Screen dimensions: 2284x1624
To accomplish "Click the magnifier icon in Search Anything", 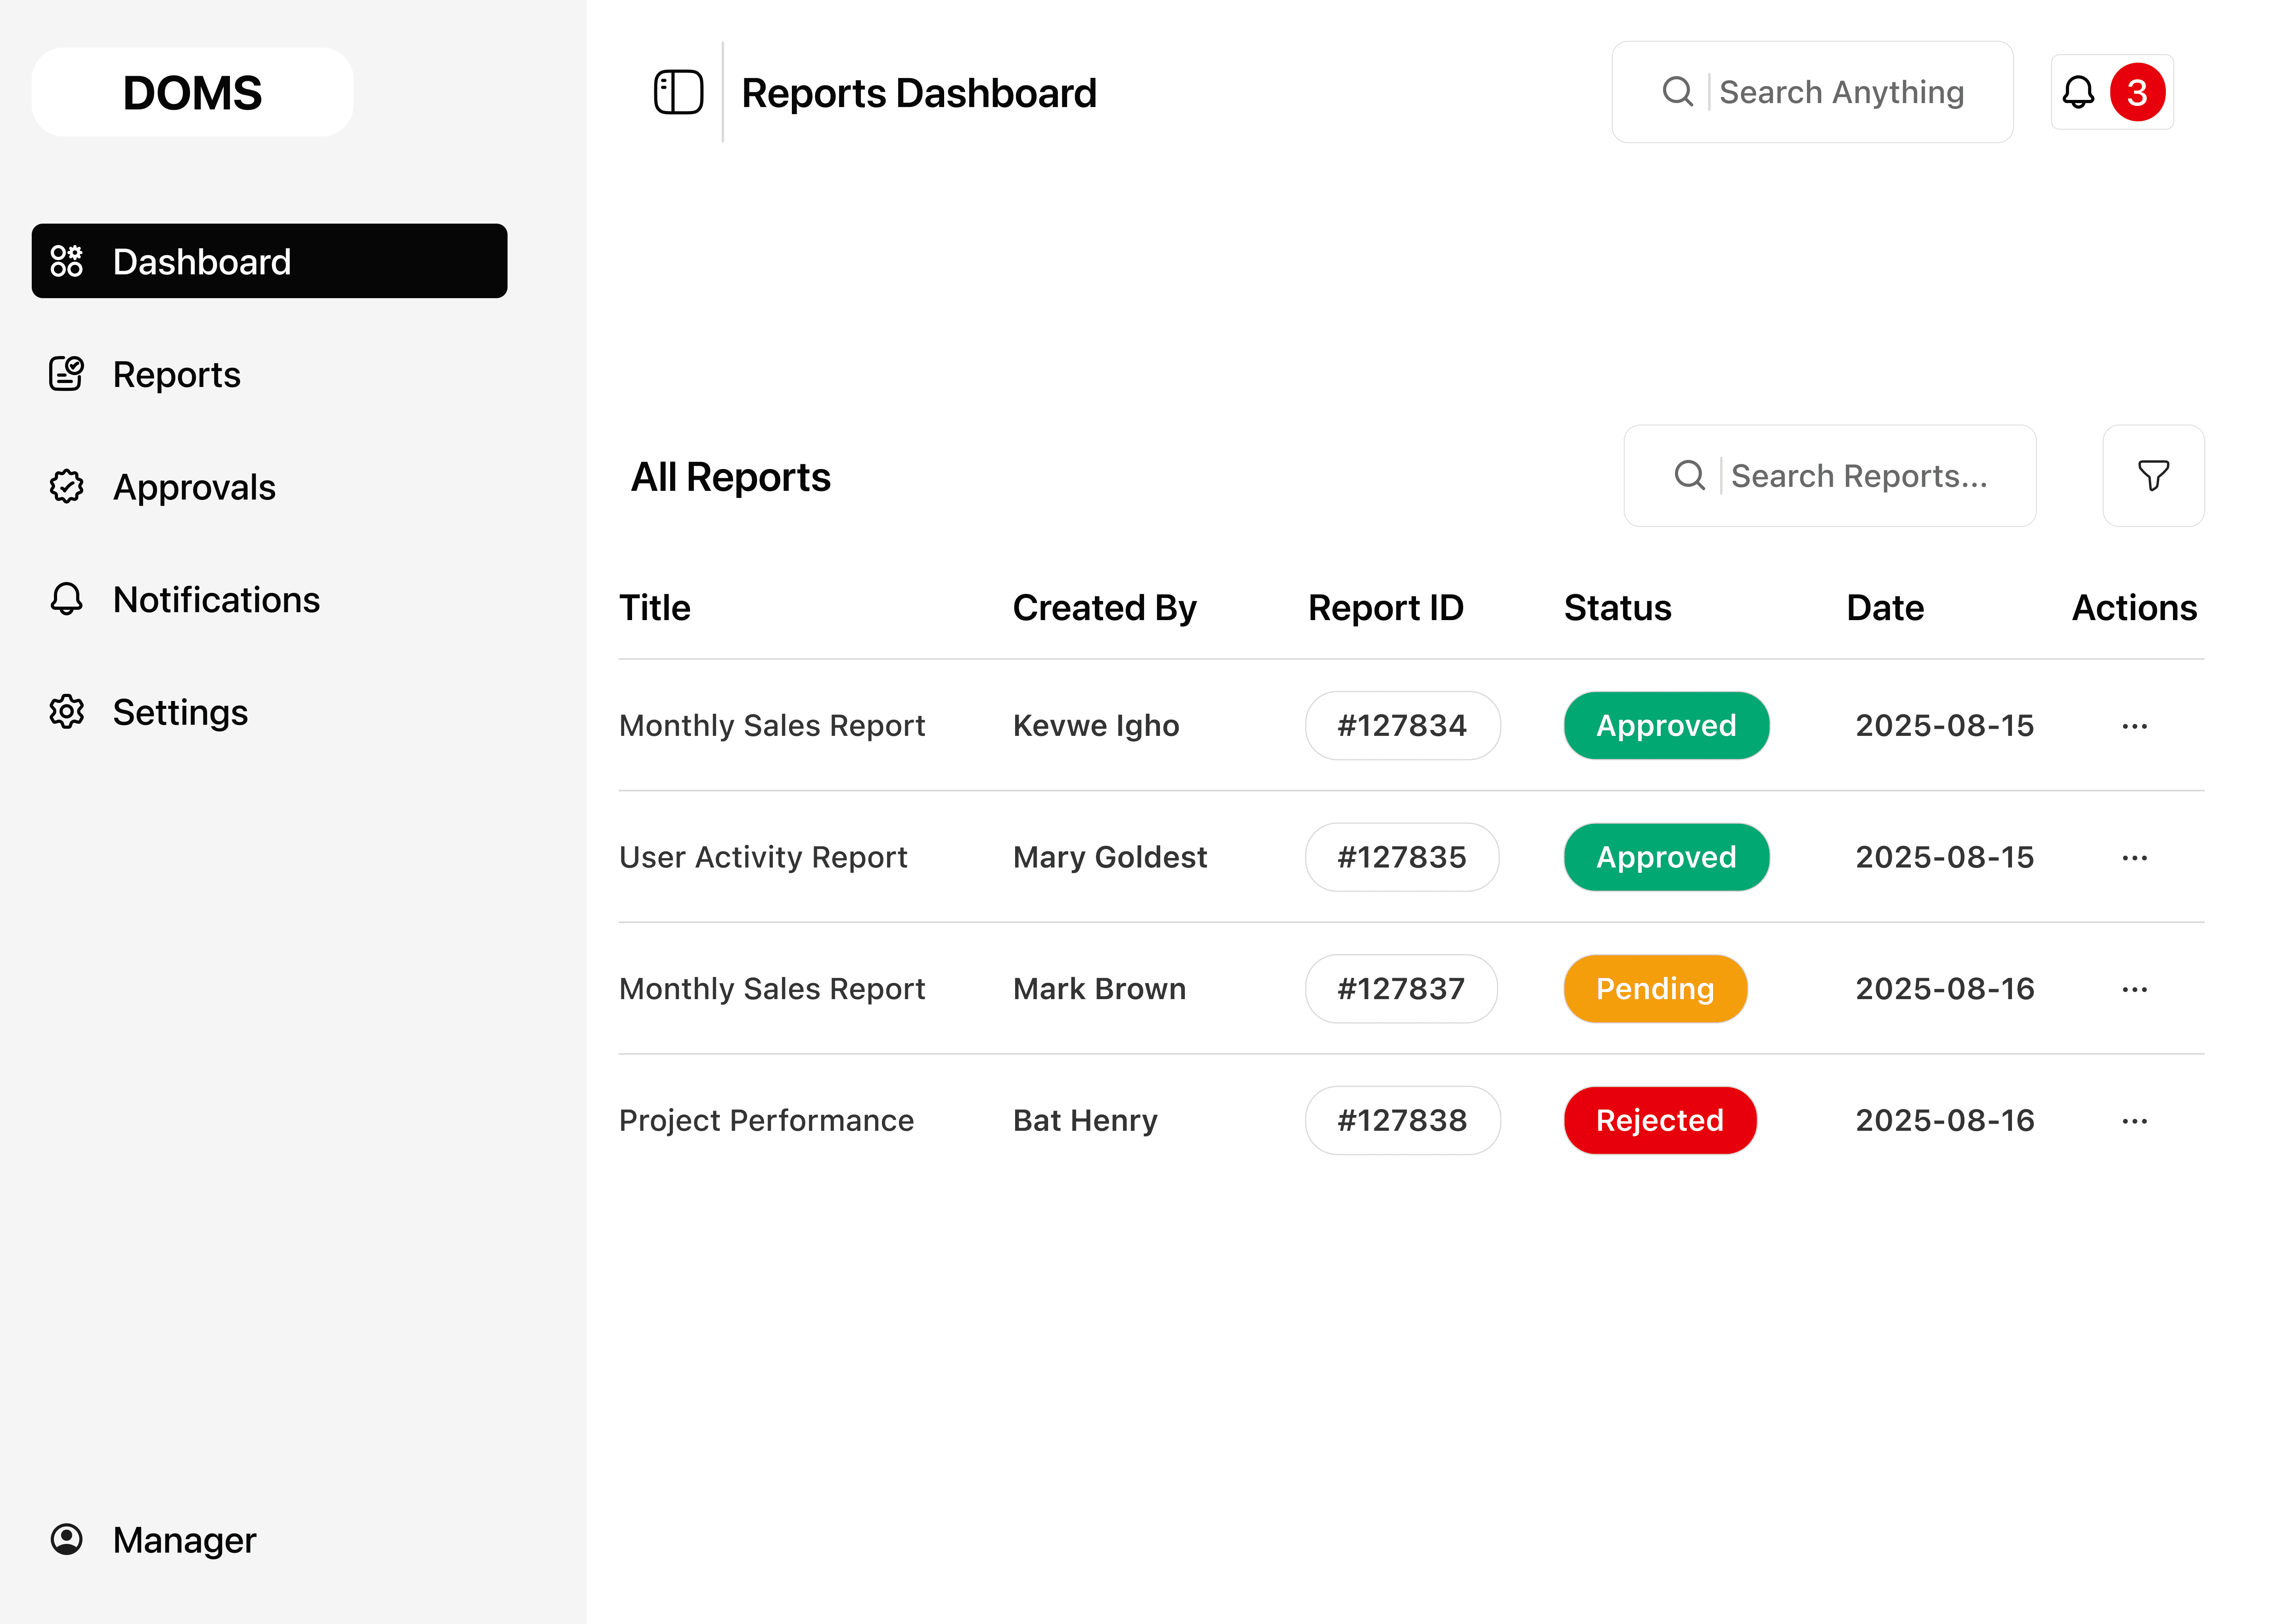I will pos(1677,92).
